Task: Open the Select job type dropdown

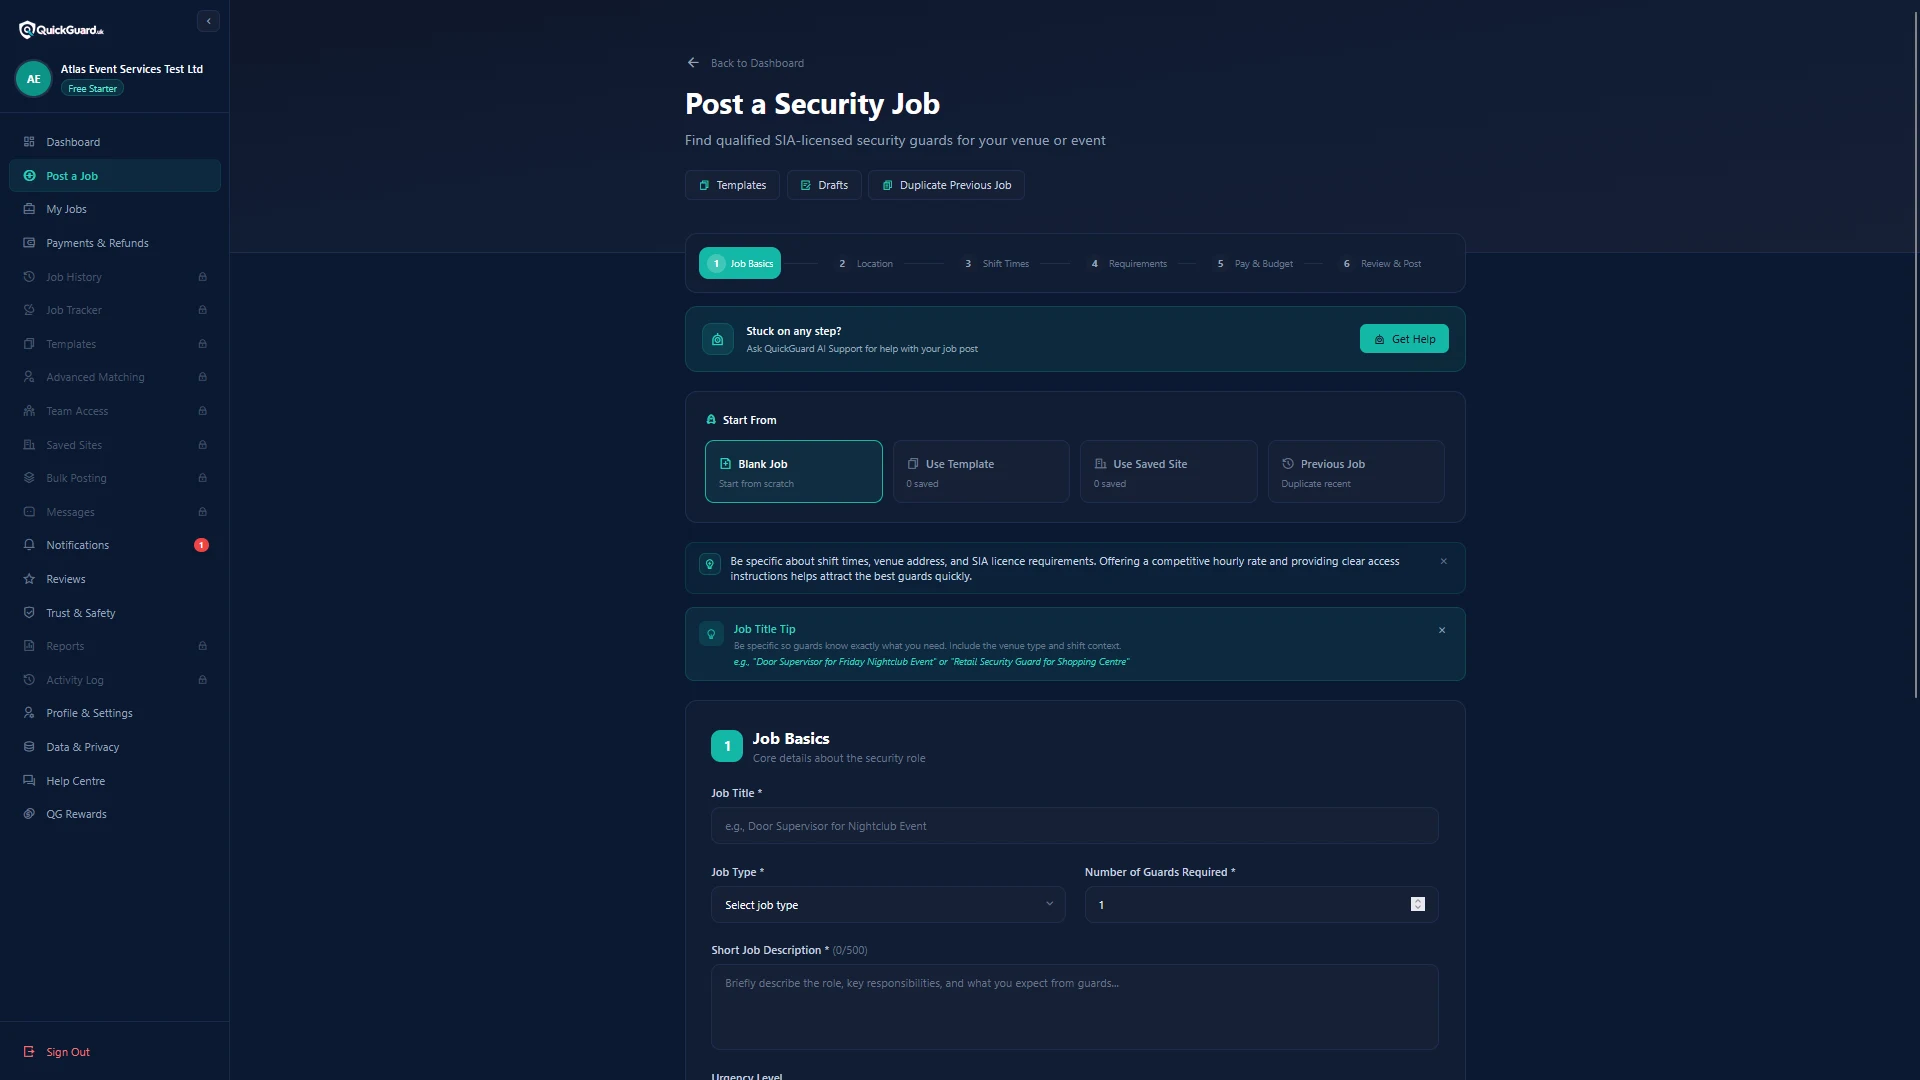Action: pos(888,905)
